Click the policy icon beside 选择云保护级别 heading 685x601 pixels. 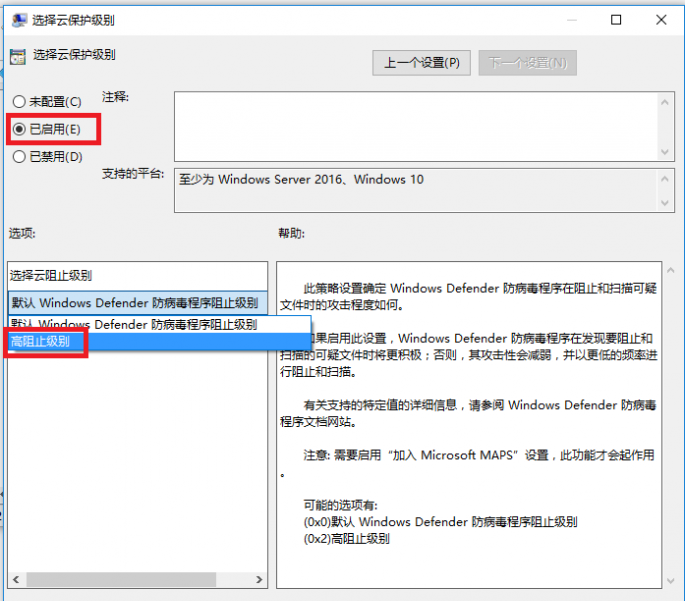(x=18, y=56)
